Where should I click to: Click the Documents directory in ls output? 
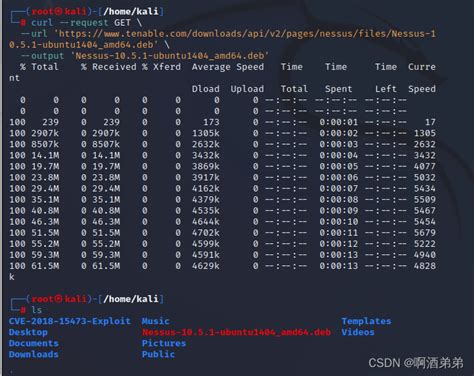tap(34, 343)
